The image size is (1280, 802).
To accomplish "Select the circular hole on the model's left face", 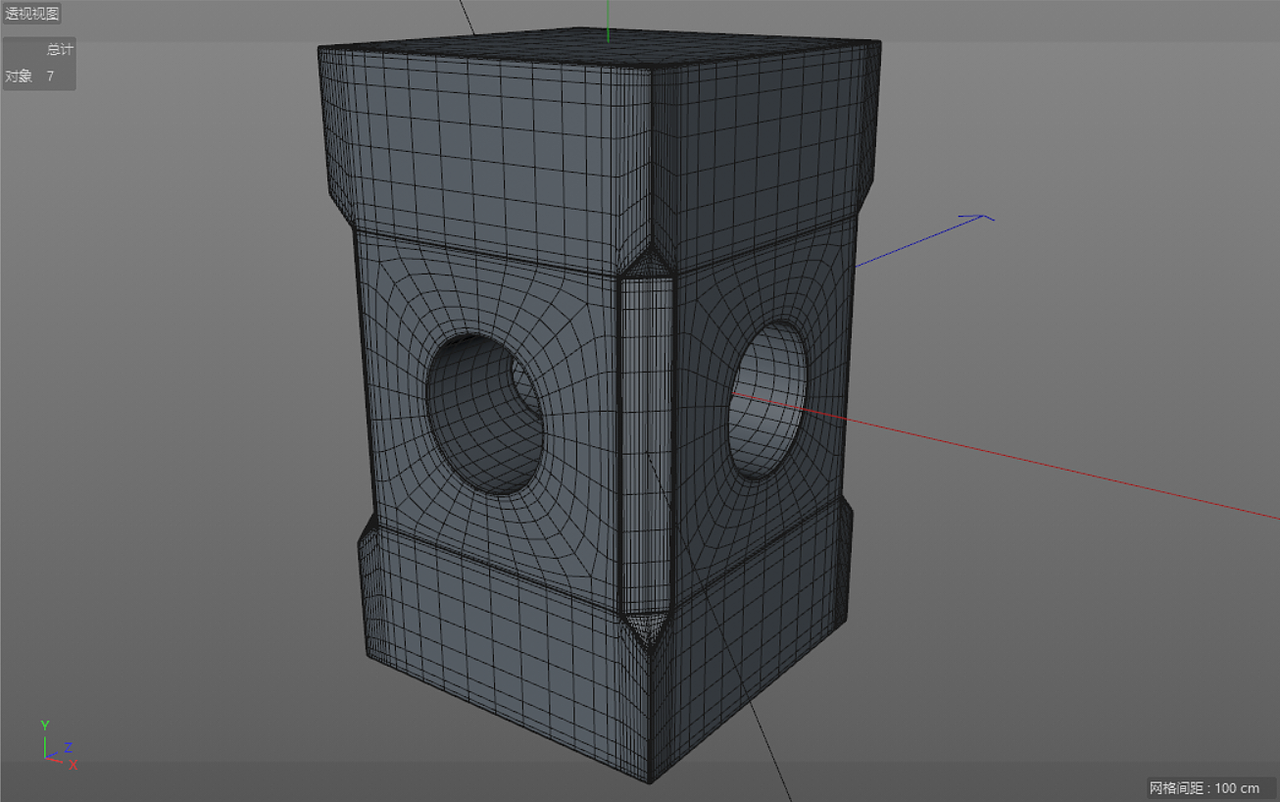I will [486, 415].
